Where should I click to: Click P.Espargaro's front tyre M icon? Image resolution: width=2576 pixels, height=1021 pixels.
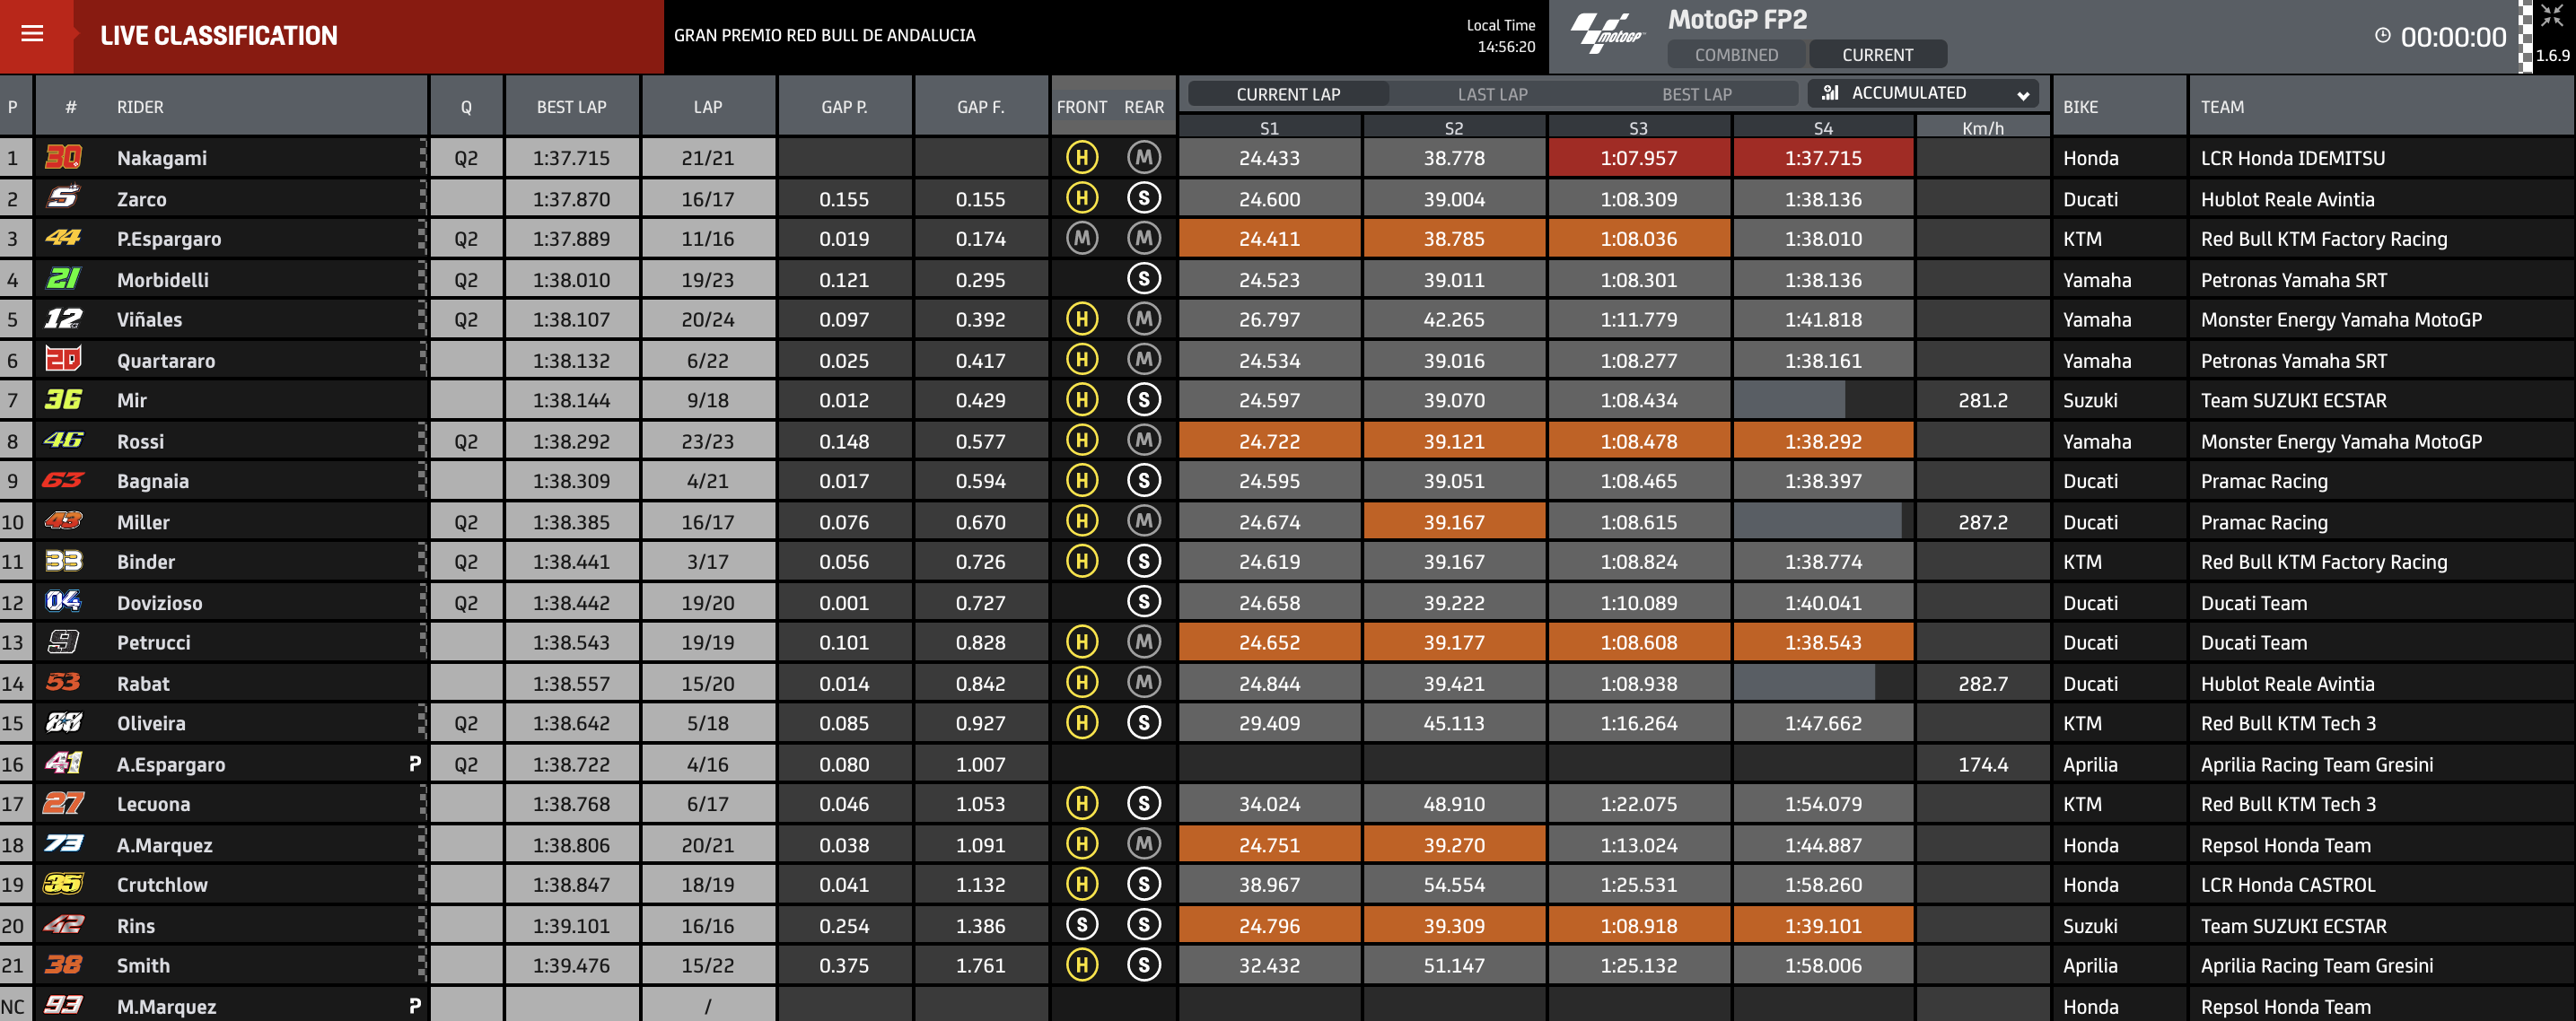click(1081, 238)
